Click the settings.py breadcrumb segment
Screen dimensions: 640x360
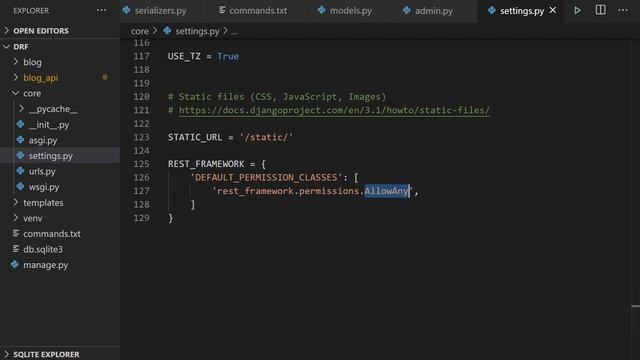197,31
